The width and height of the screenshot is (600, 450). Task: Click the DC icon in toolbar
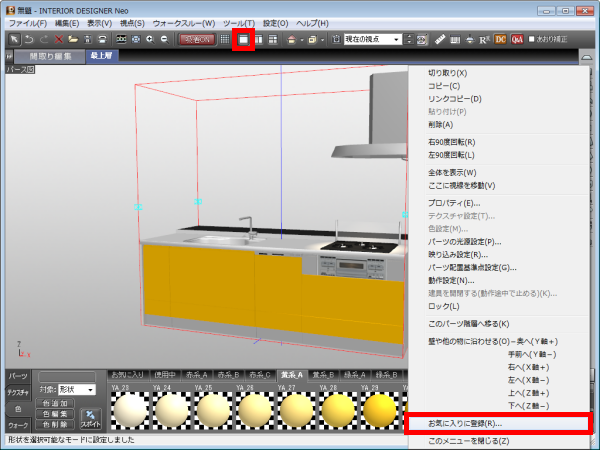point(501,39)
